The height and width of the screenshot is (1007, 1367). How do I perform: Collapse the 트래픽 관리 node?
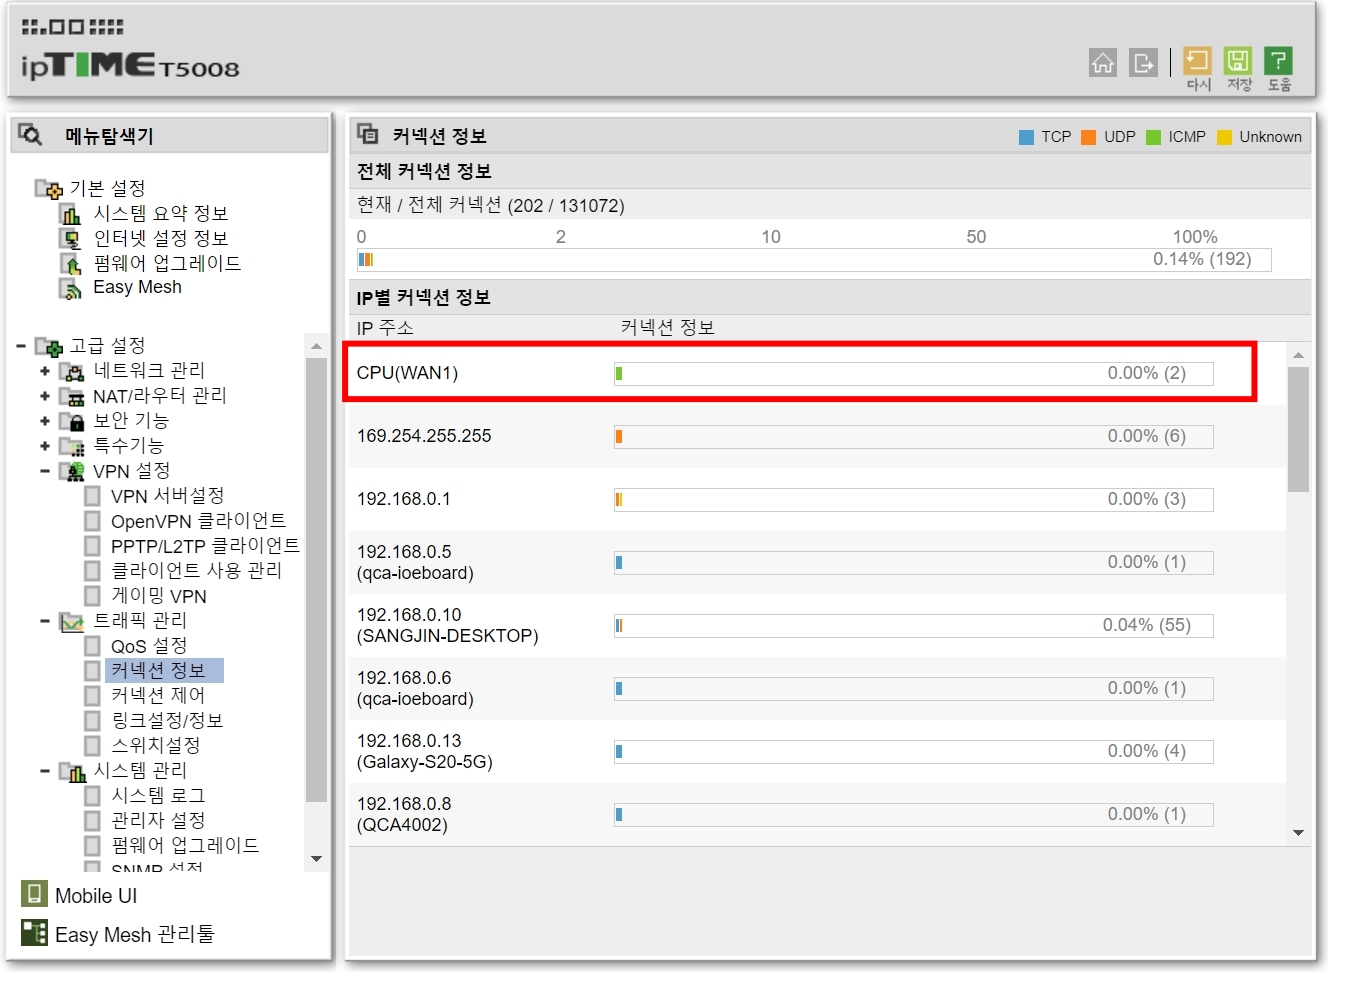(x=45, y=621)
